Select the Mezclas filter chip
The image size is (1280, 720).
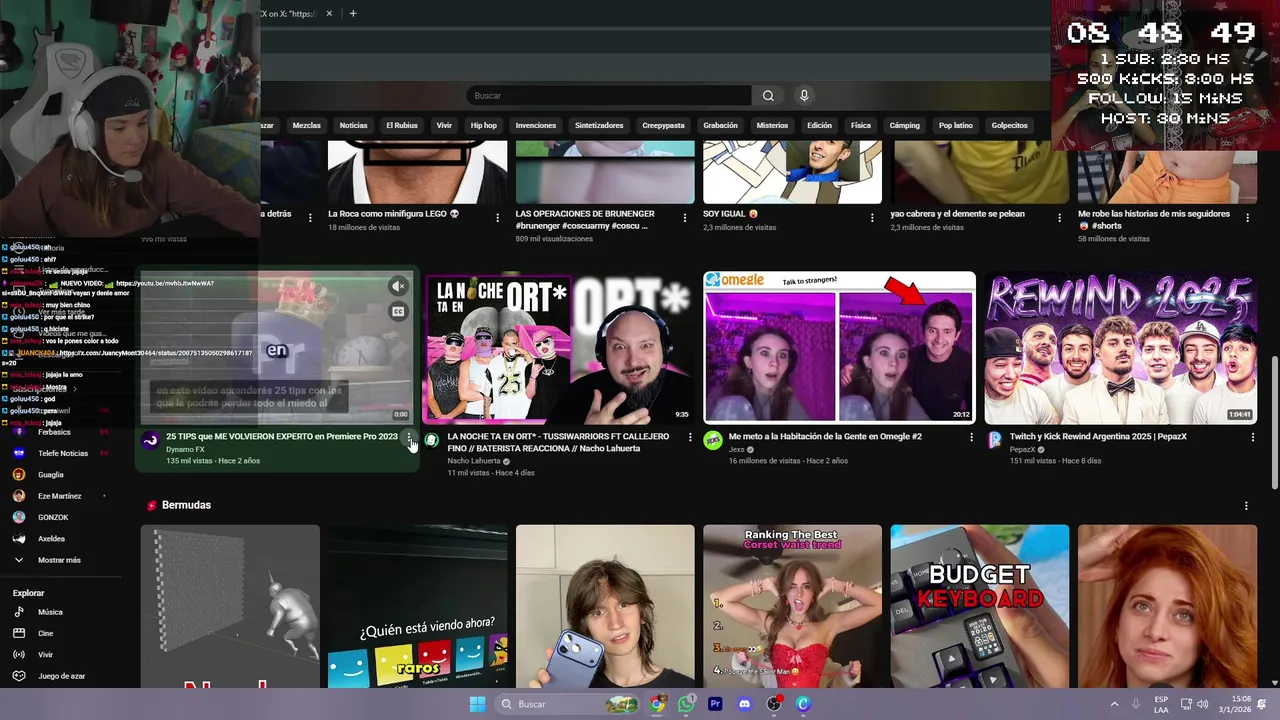[x=306, y=125]
